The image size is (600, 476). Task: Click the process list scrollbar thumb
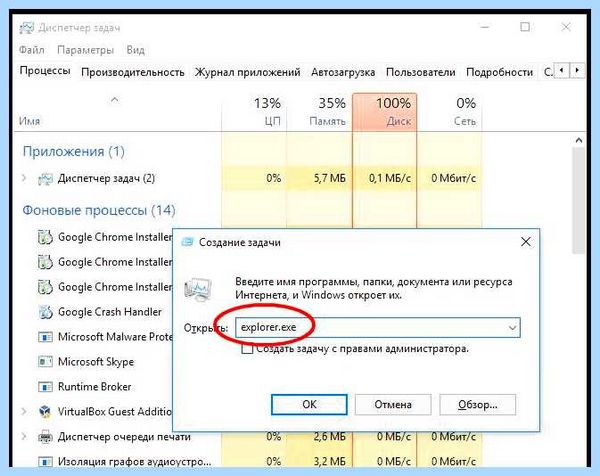[579, 200]
